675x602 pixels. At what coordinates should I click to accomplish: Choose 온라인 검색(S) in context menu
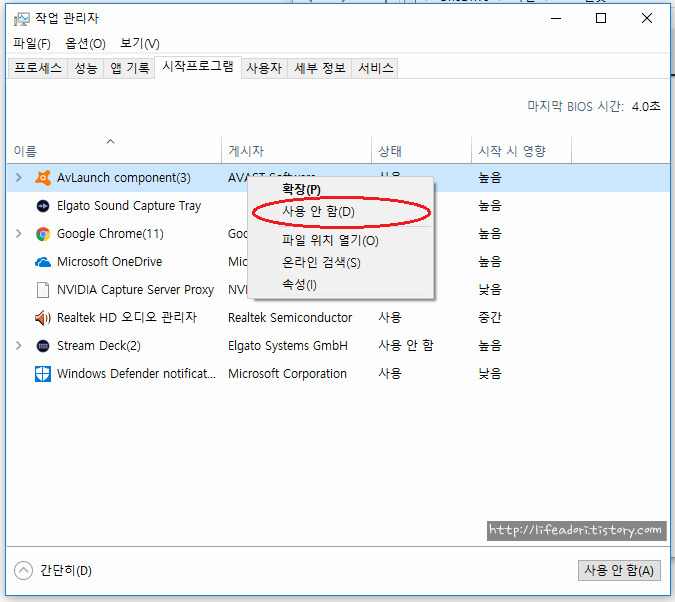(341, 262)
